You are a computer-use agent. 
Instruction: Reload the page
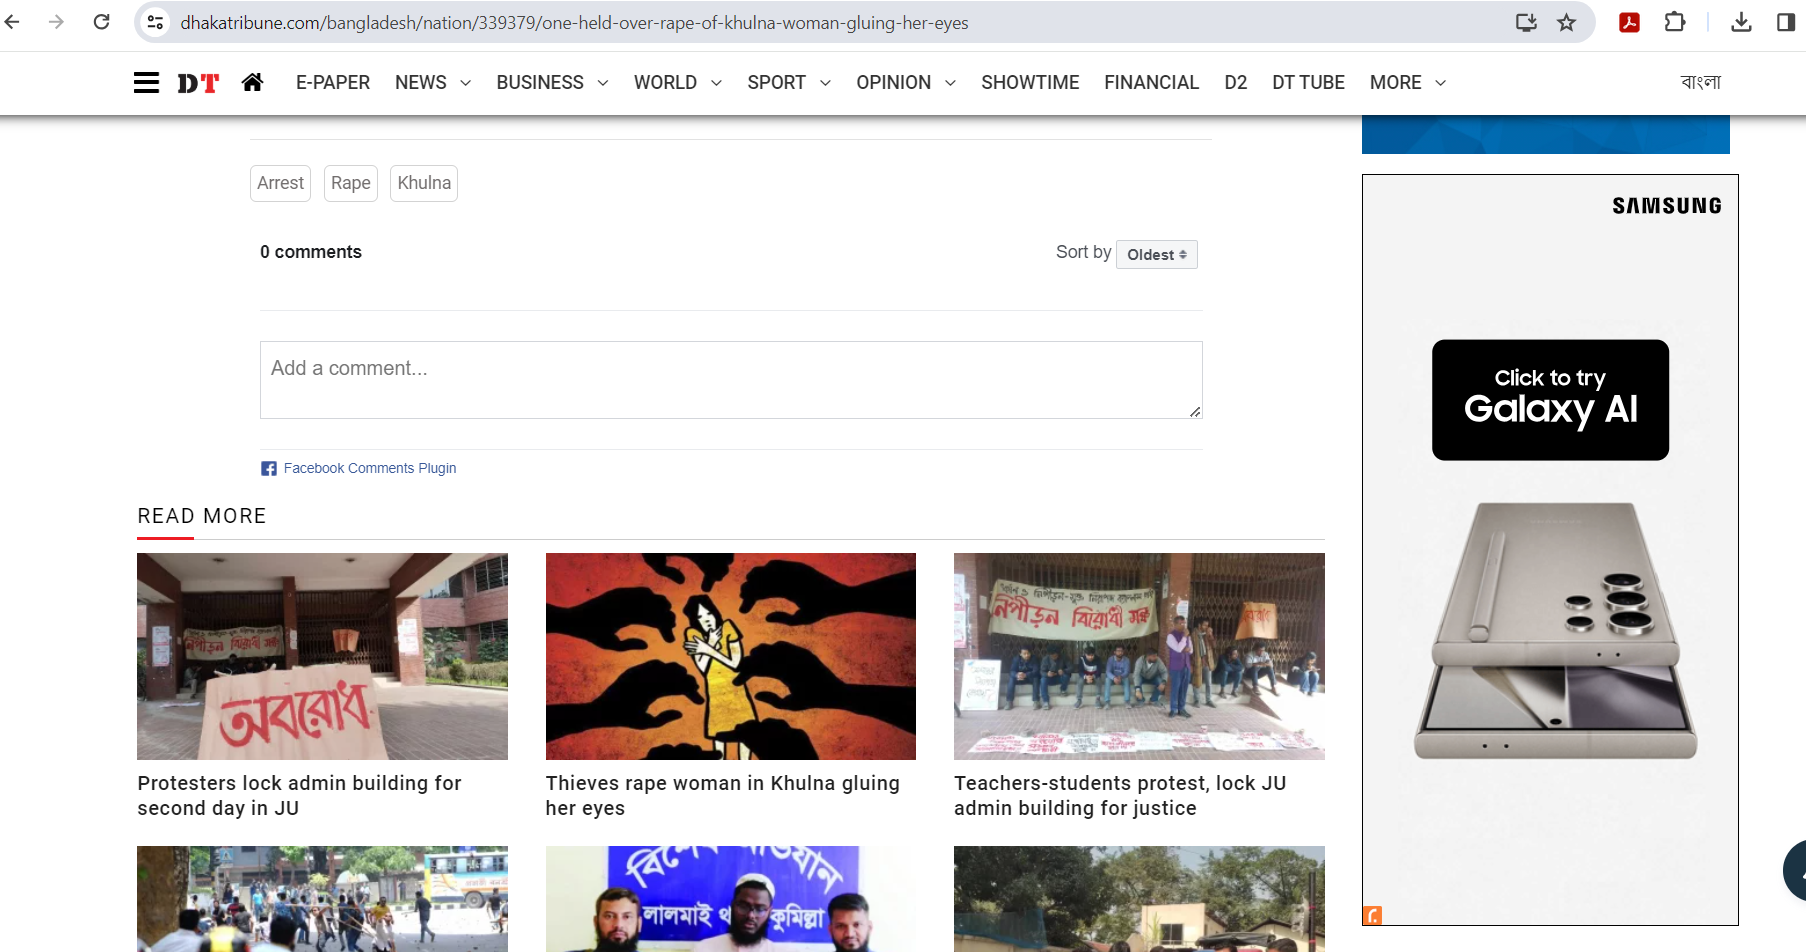pyautogui.click(x=101, y=22)
